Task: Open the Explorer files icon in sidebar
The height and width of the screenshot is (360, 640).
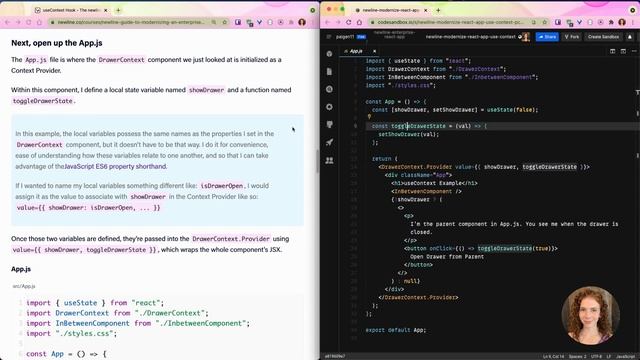Action: 329,71
